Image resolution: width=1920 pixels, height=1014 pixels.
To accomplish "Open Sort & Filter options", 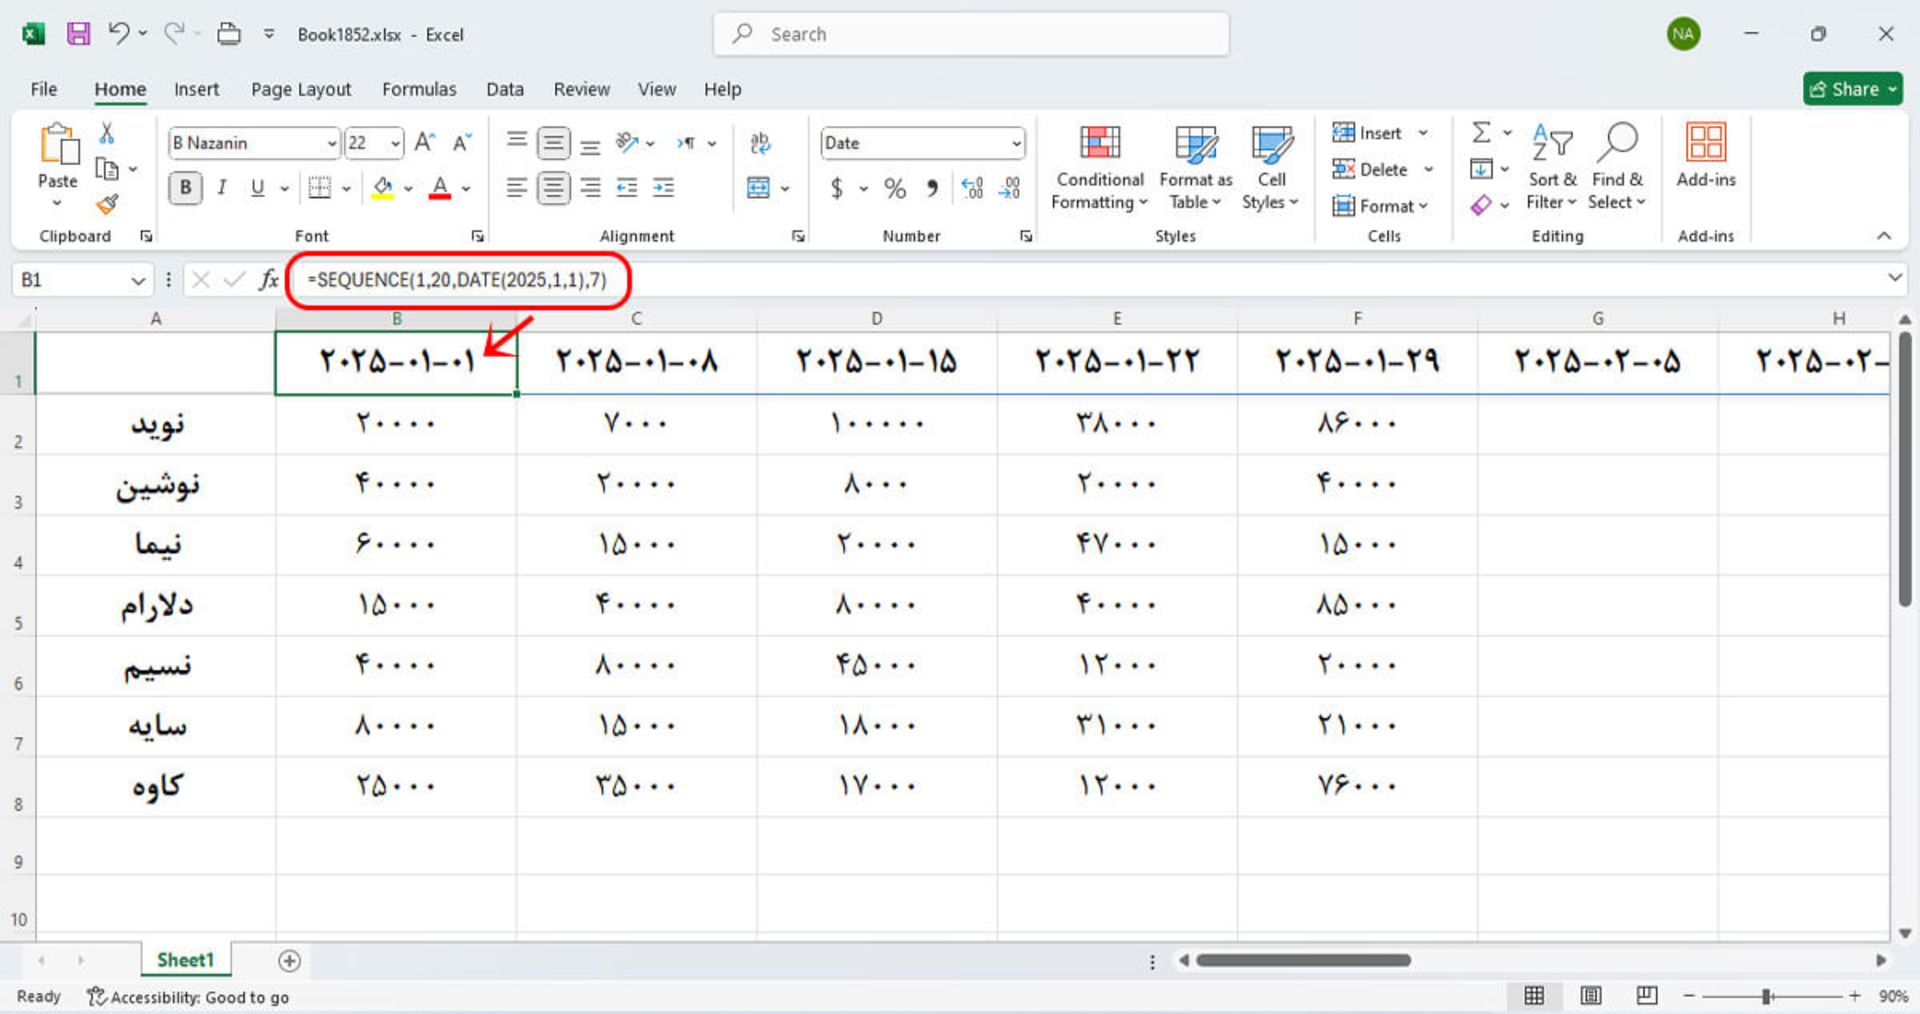I will [x=1550, y=168].
